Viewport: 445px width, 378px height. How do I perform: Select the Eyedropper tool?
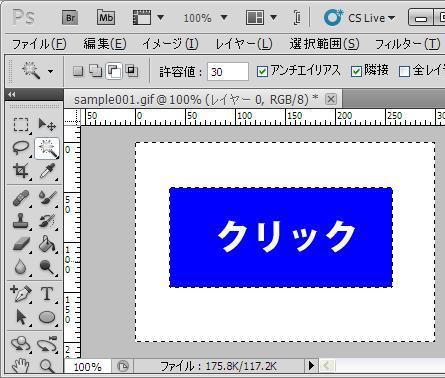tap(47, 171)
